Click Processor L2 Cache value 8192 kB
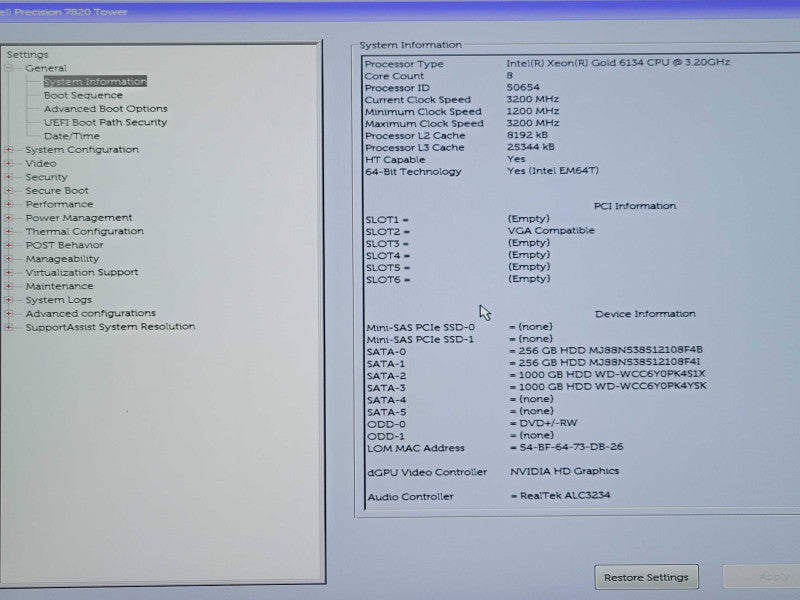The image size is (800, 600). tap(527, 135)
